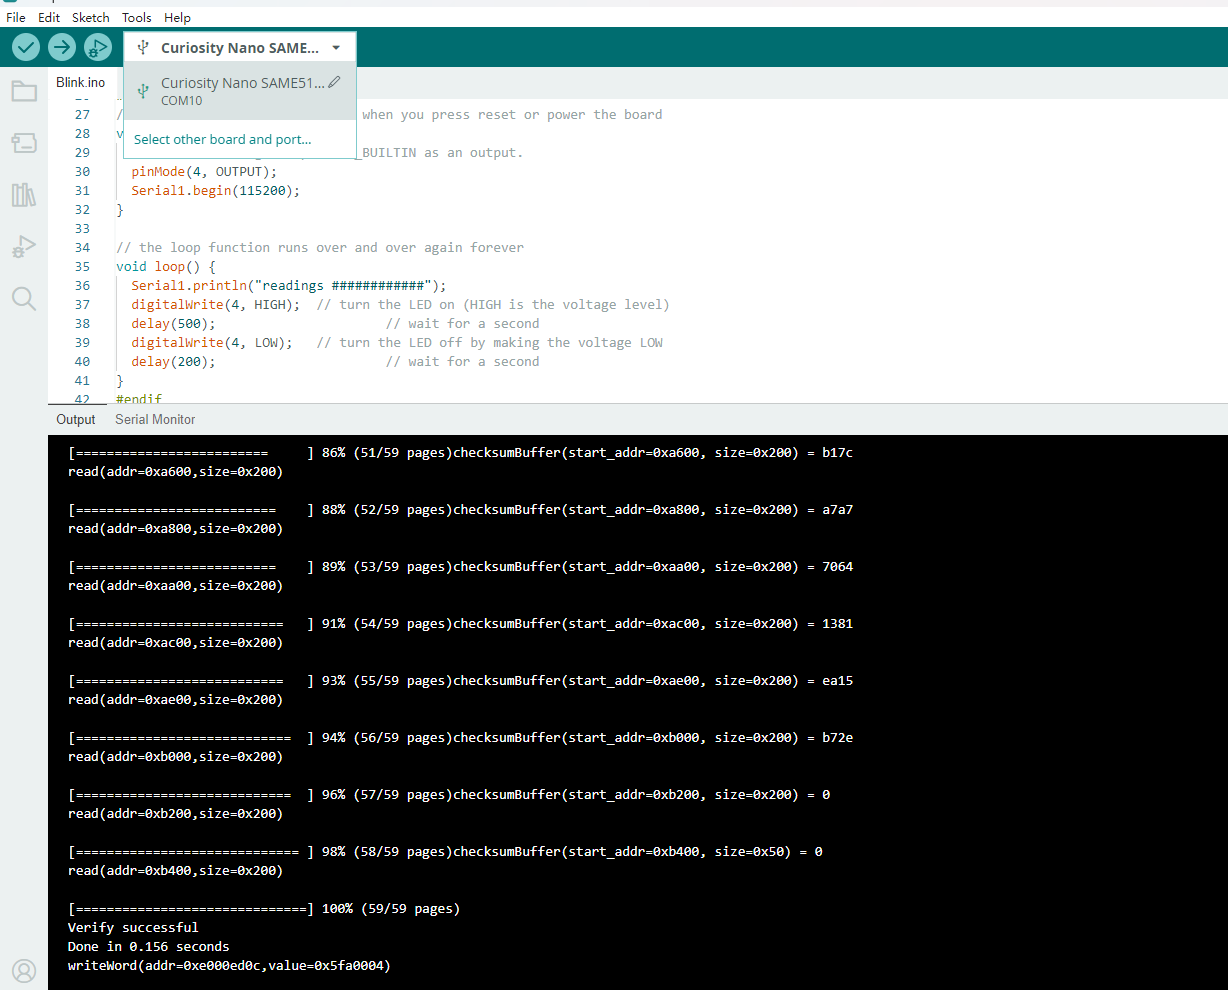Screen dimensions: 1228x990
Task: Switch to the Output tab
Action: 76,419
